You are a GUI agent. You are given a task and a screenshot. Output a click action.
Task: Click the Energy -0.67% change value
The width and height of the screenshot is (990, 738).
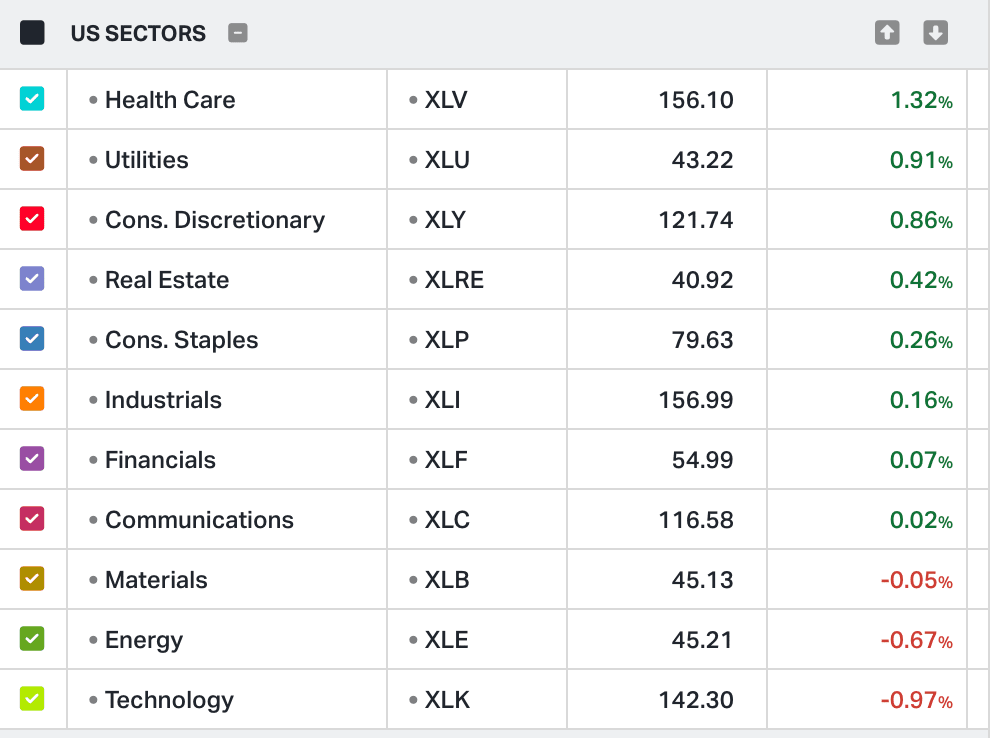click(x=916, y=640)
